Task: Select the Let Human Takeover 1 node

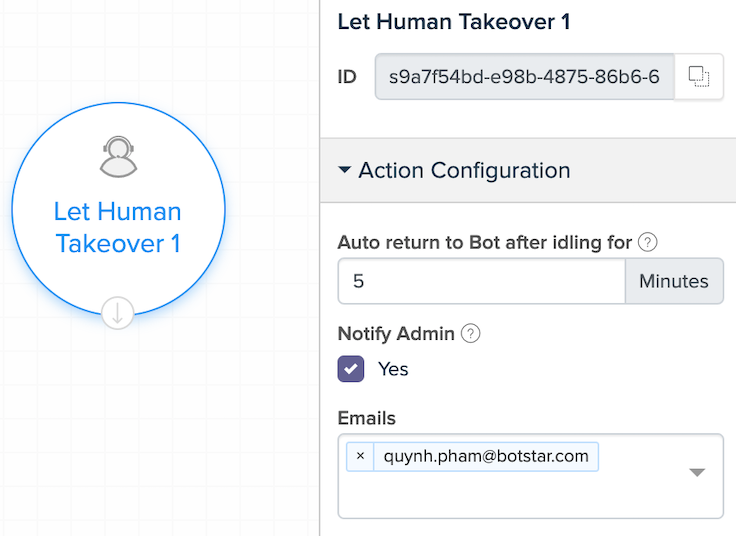Action: tap(118, 209)
